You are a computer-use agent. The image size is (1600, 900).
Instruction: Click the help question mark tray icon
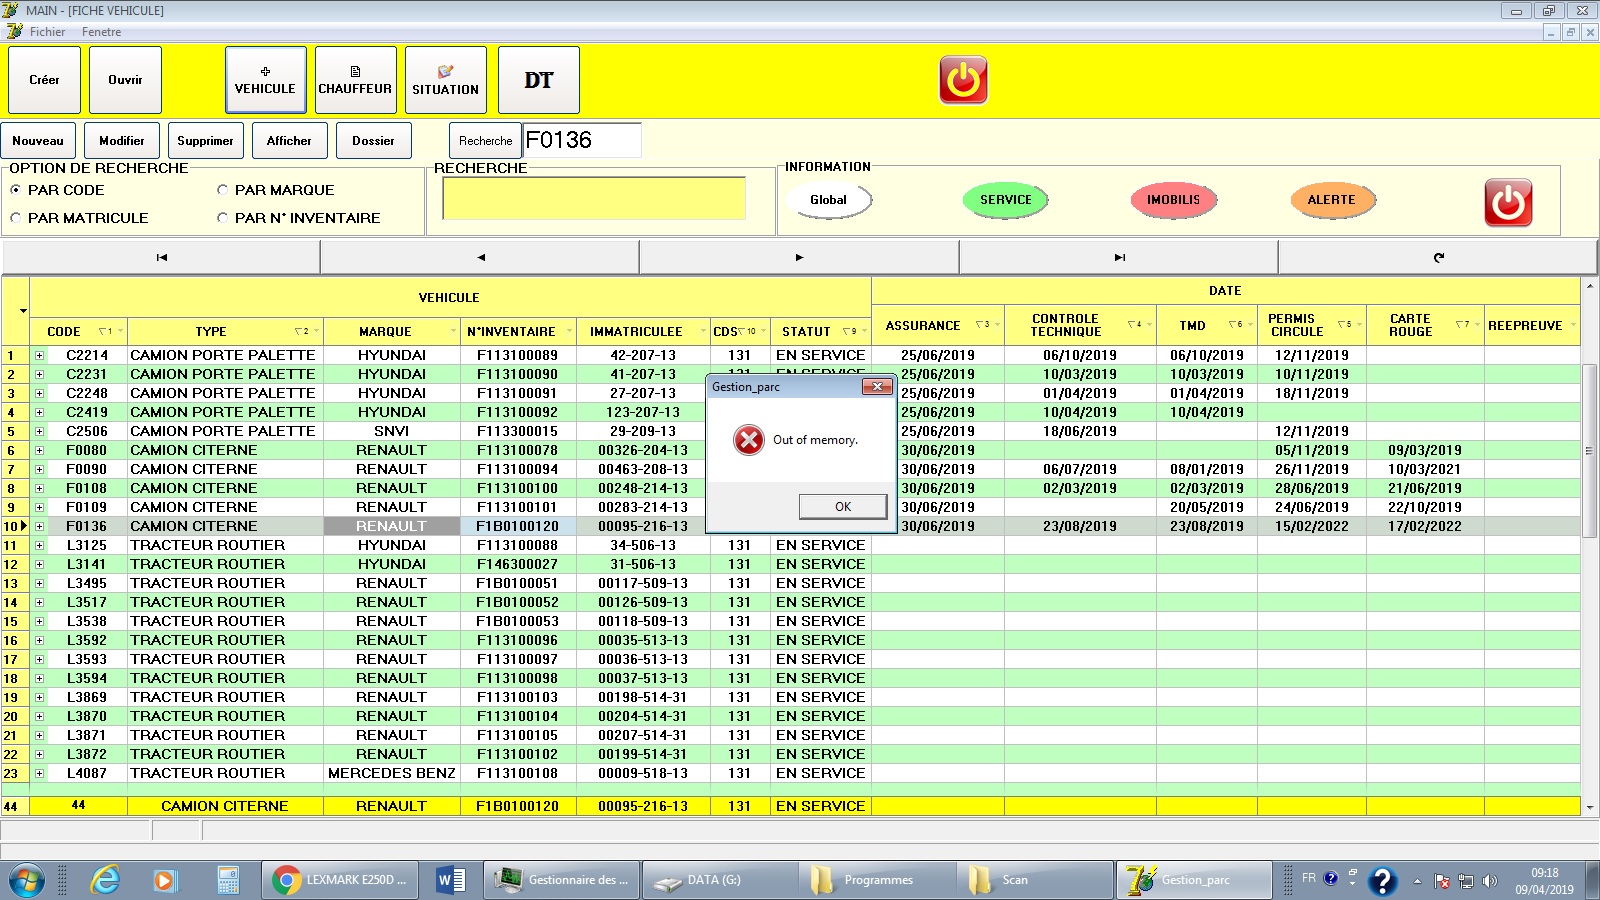coord(1382,881)
